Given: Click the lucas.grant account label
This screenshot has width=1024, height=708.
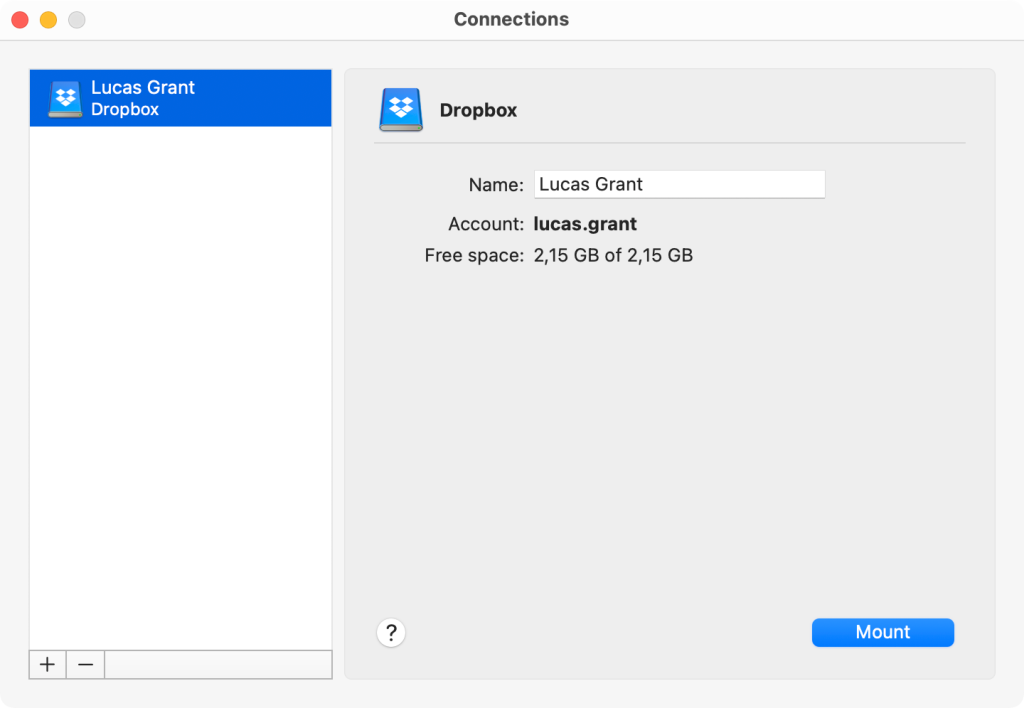Looking at the screenshot, I should point(587,224).
